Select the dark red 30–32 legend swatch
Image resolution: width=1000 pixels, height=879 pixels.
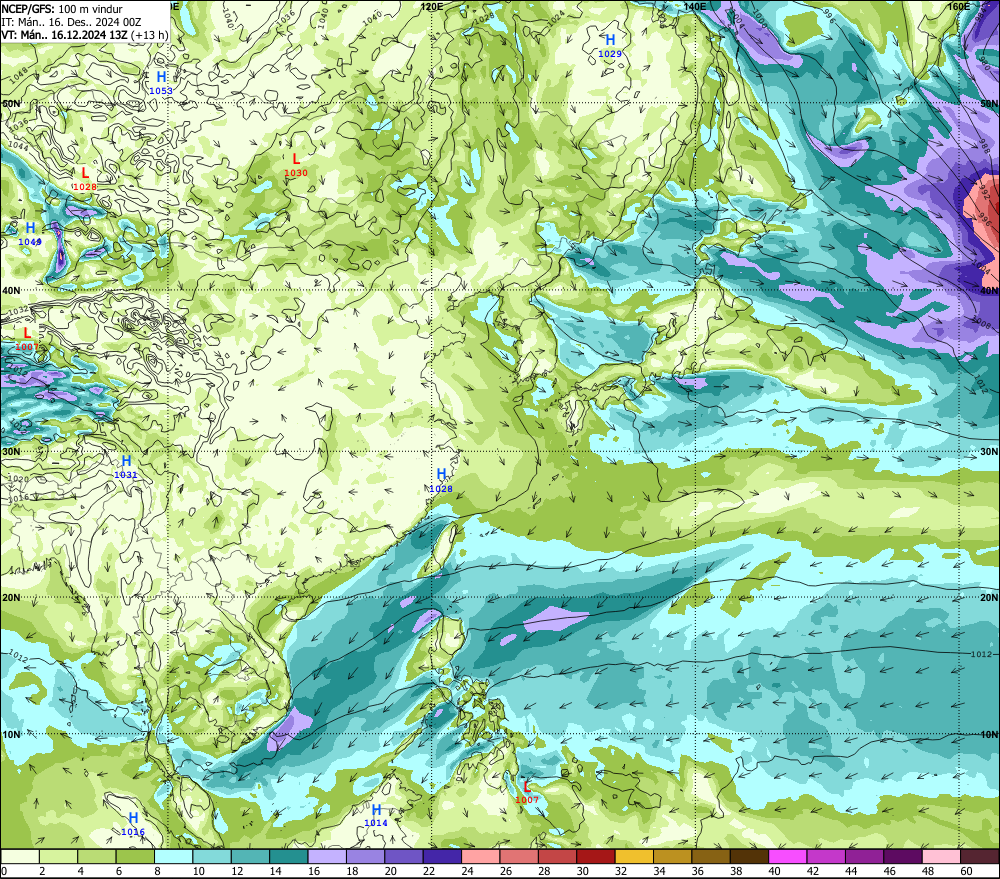pos(596,857)
